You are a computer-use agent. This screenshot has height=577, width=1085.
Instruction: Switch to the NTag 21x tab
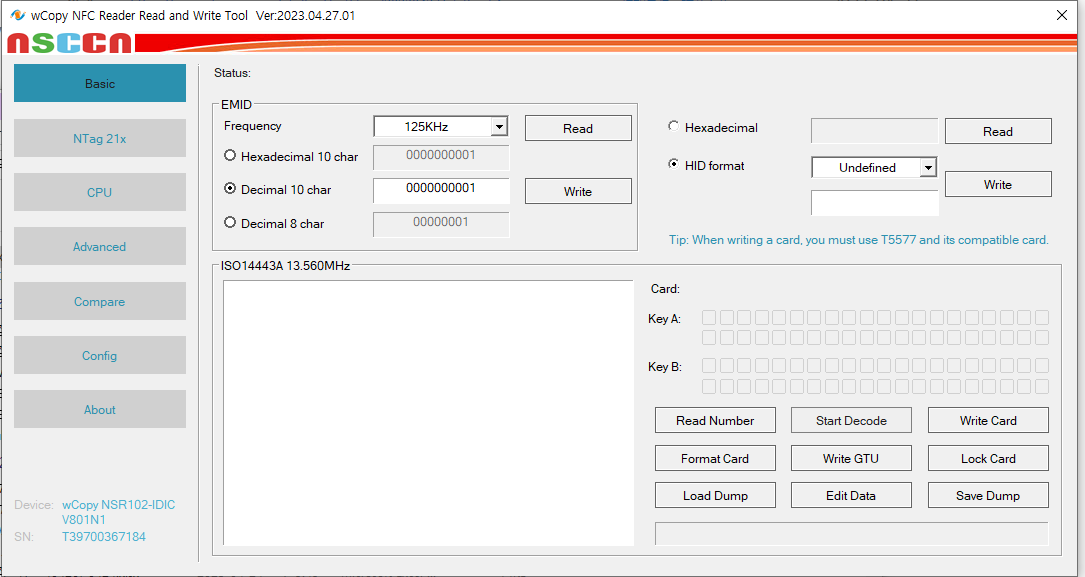click(x=100, y=138)
